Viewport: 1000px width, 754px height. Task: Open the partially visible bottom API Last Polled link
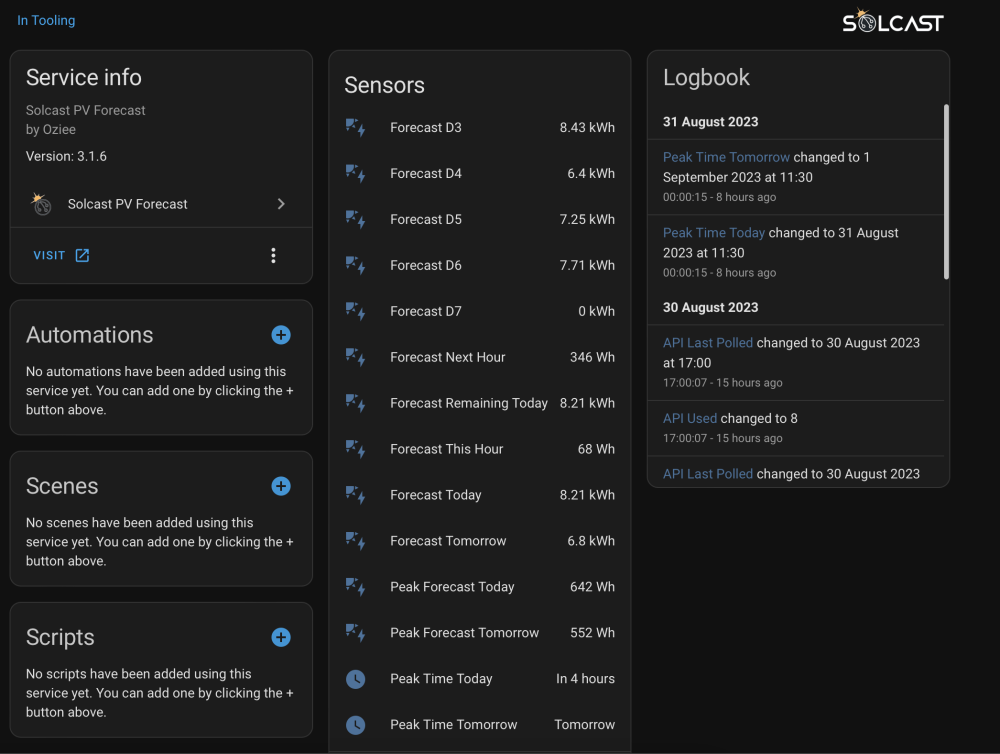tap(708, 474)
